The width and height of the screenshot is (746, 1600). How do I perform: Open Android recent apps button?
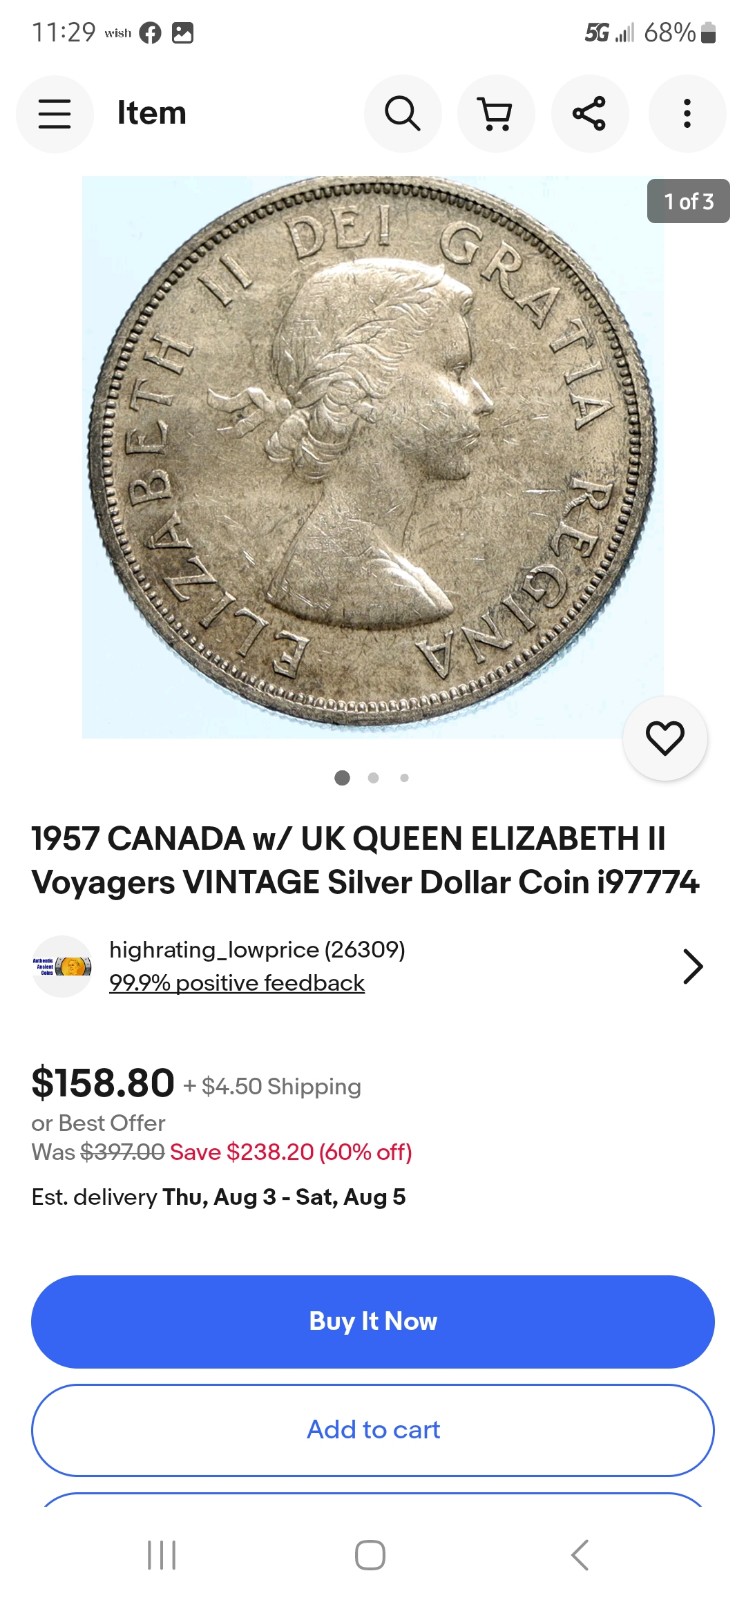tap(161, 1555)
